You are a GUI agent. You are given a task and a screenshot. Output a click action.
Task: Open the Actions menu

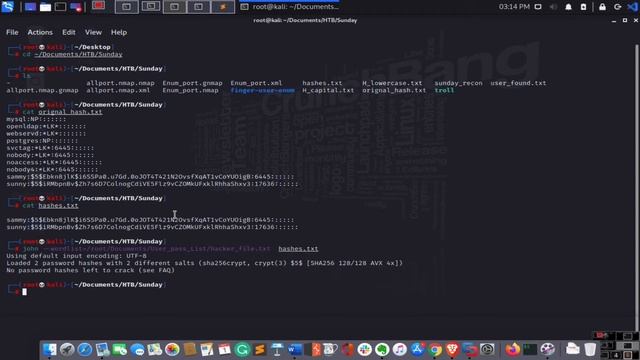[x=40, y=32]
